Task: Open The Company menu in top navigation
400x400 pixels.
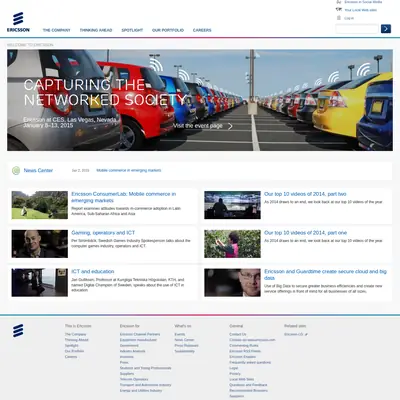Action: coord(57,30)
